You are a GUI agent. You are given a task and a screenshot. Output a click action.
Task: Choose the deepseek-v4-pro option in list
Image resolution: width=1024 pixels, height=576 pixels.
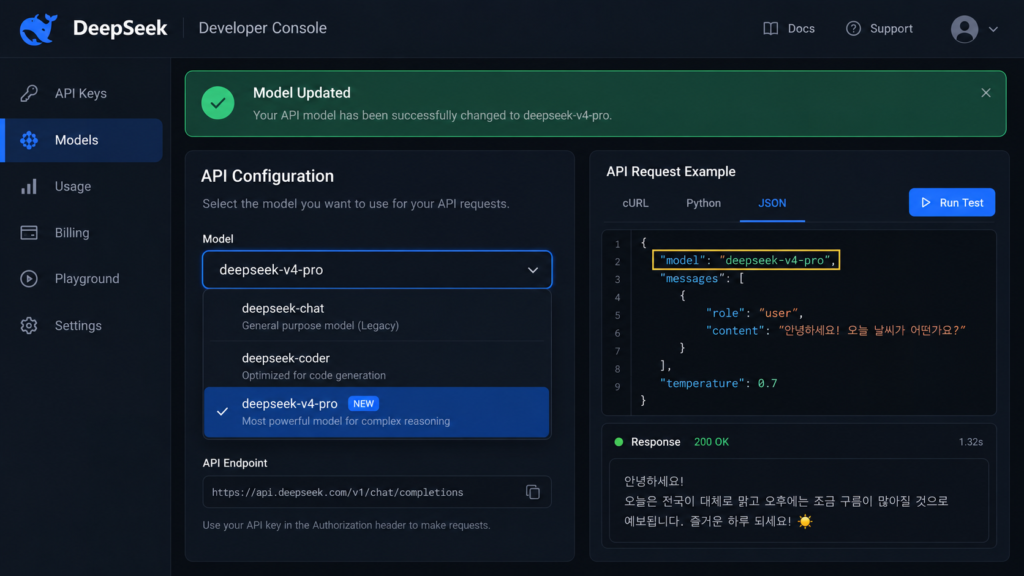[376, 412]
